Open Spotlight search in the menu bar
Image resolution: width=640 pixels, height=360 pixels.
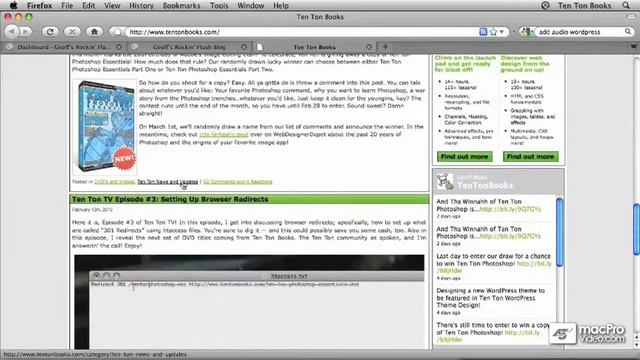(x=626, y=5)
